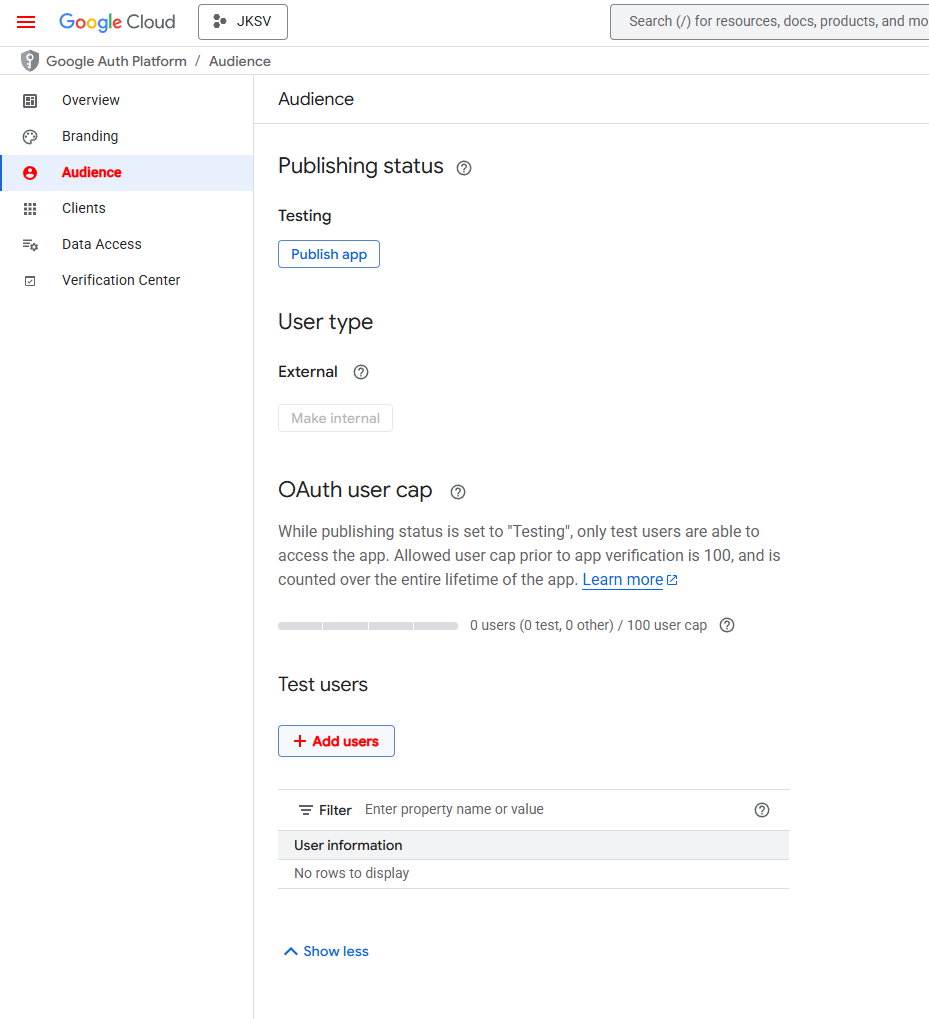Open Data Access section

click(101, 244)
